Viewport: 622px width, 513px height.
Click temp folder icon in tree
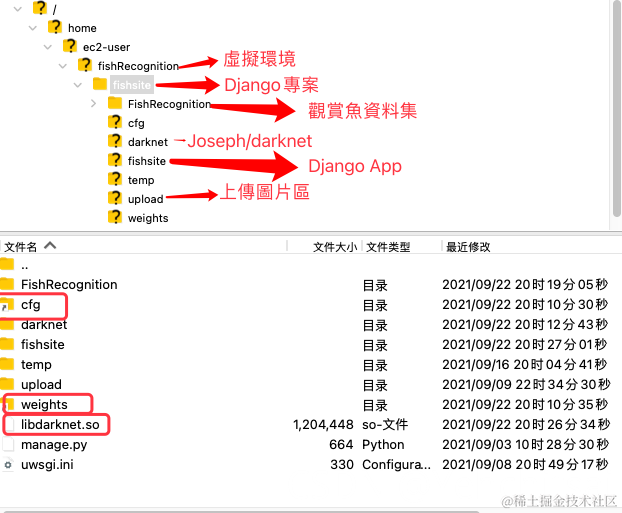point(115,179)
